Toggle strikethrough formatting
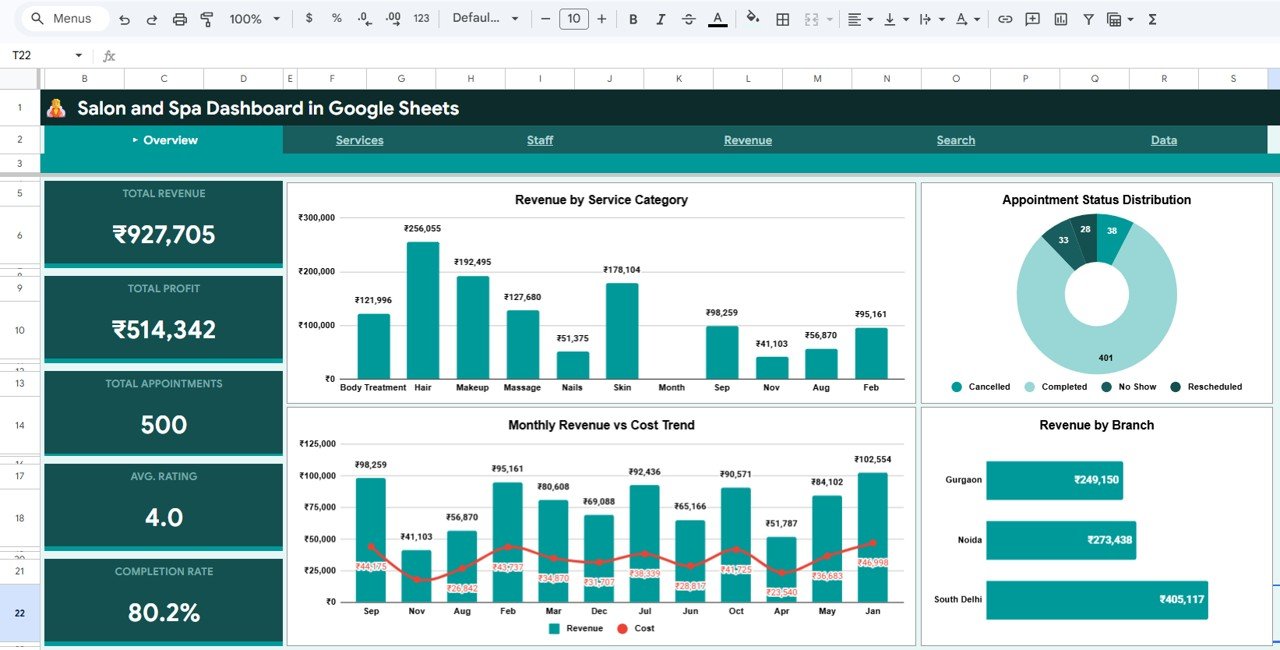 689,18
